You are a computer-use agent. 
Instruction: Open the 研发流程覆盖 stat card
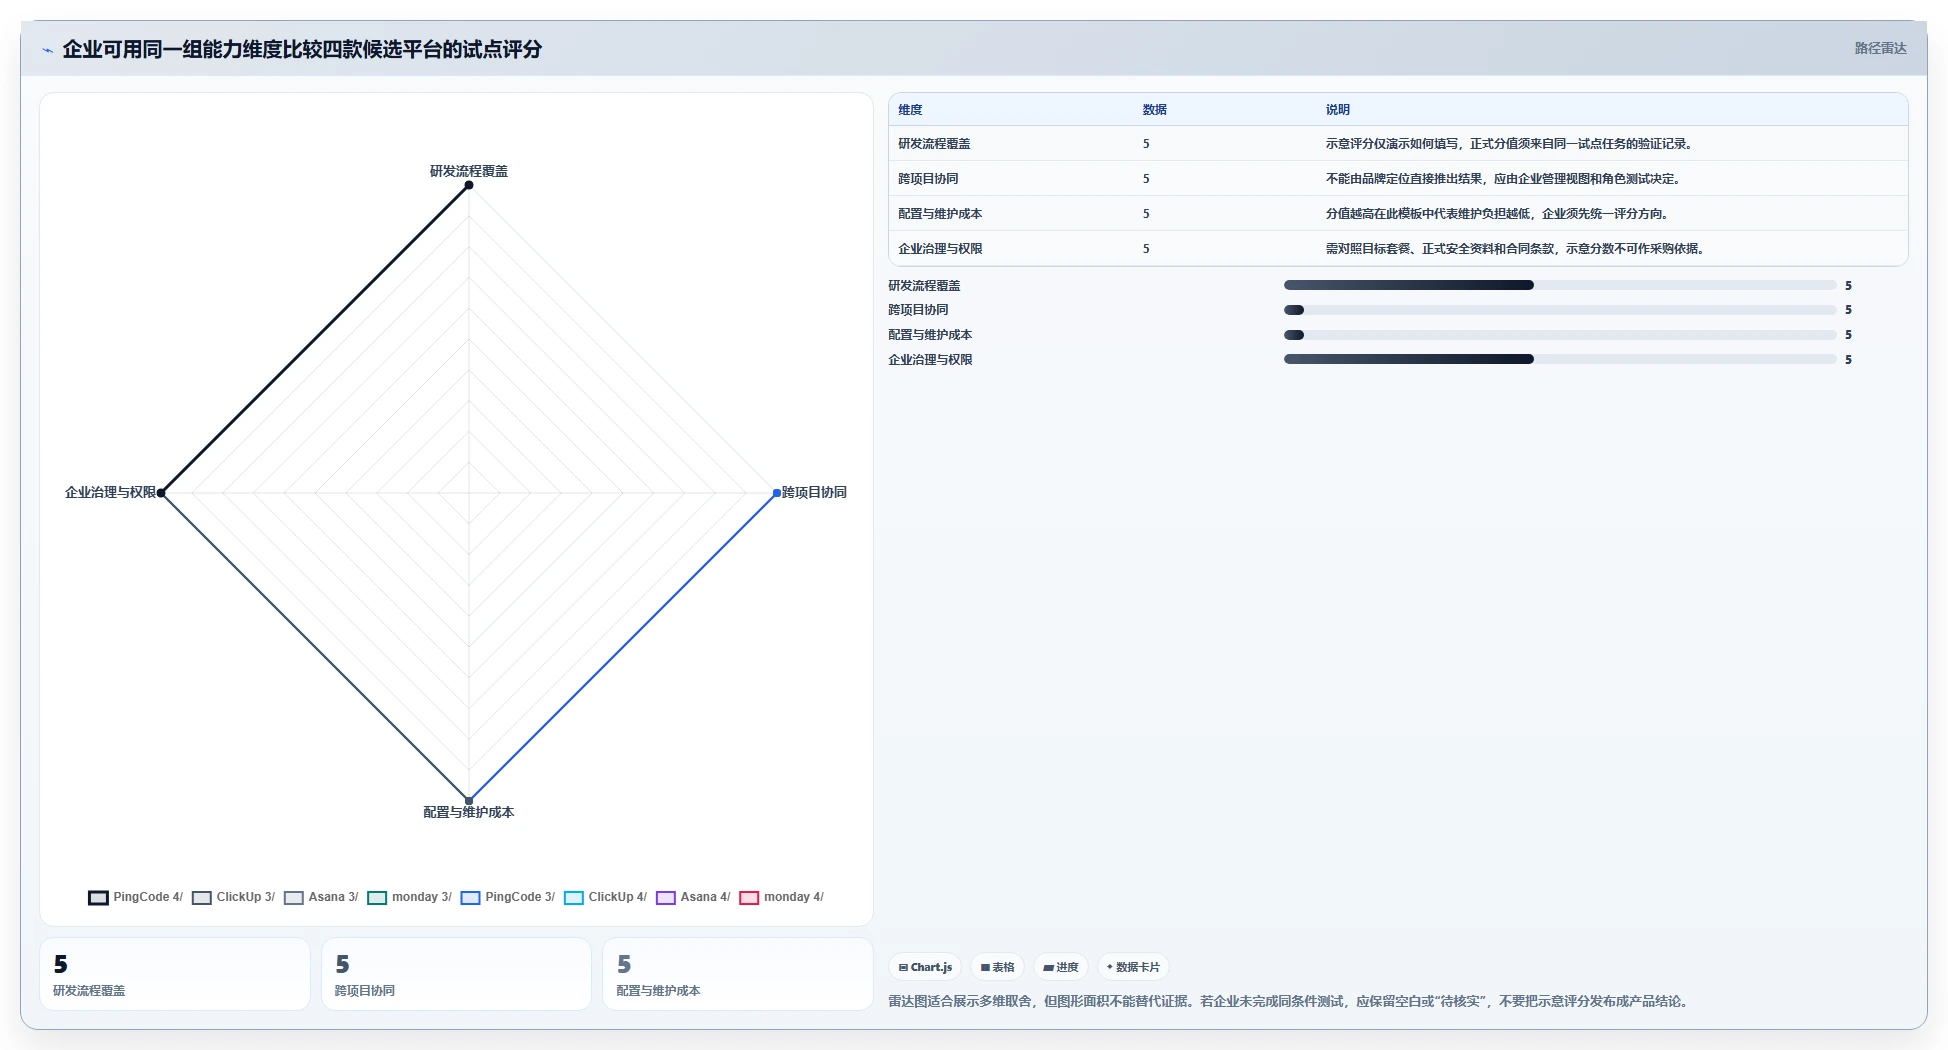(x=175, y=974)
